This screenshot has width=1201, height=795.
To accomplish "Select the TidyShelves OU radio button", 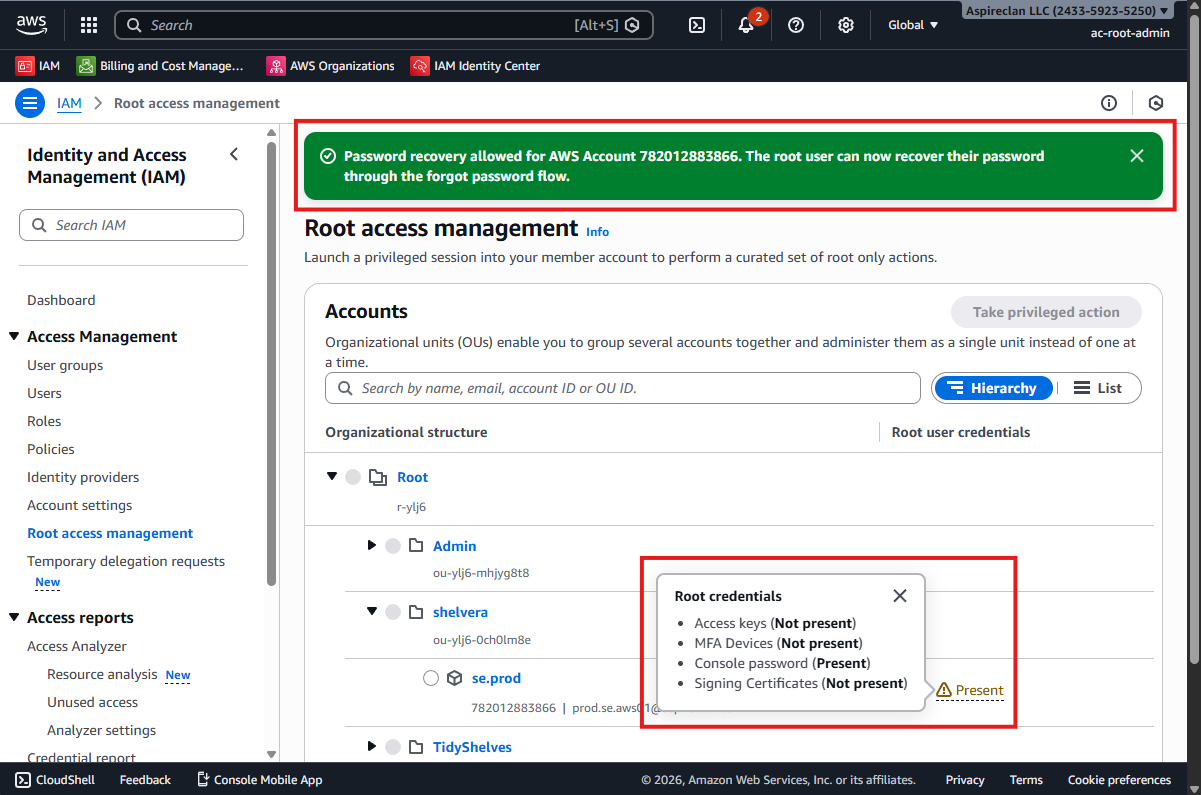I will pos(393,747).
